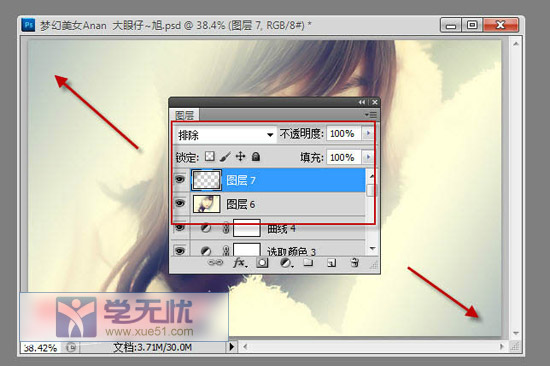Collapse the layers panel with double-arrow
This screenshot has height=366, width=550.
(362, 102)
